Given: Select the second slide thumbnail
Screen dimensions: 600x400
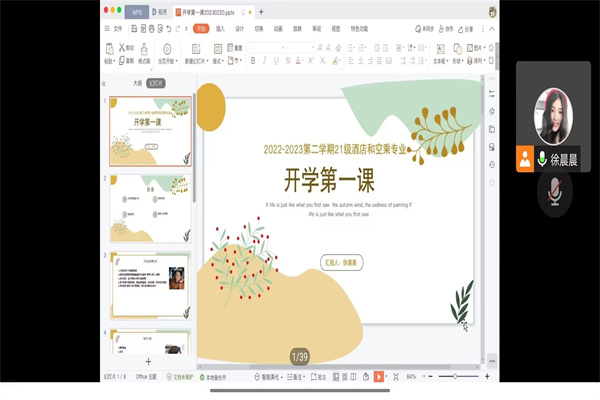Looking at the screenshot, I should 150,208.
